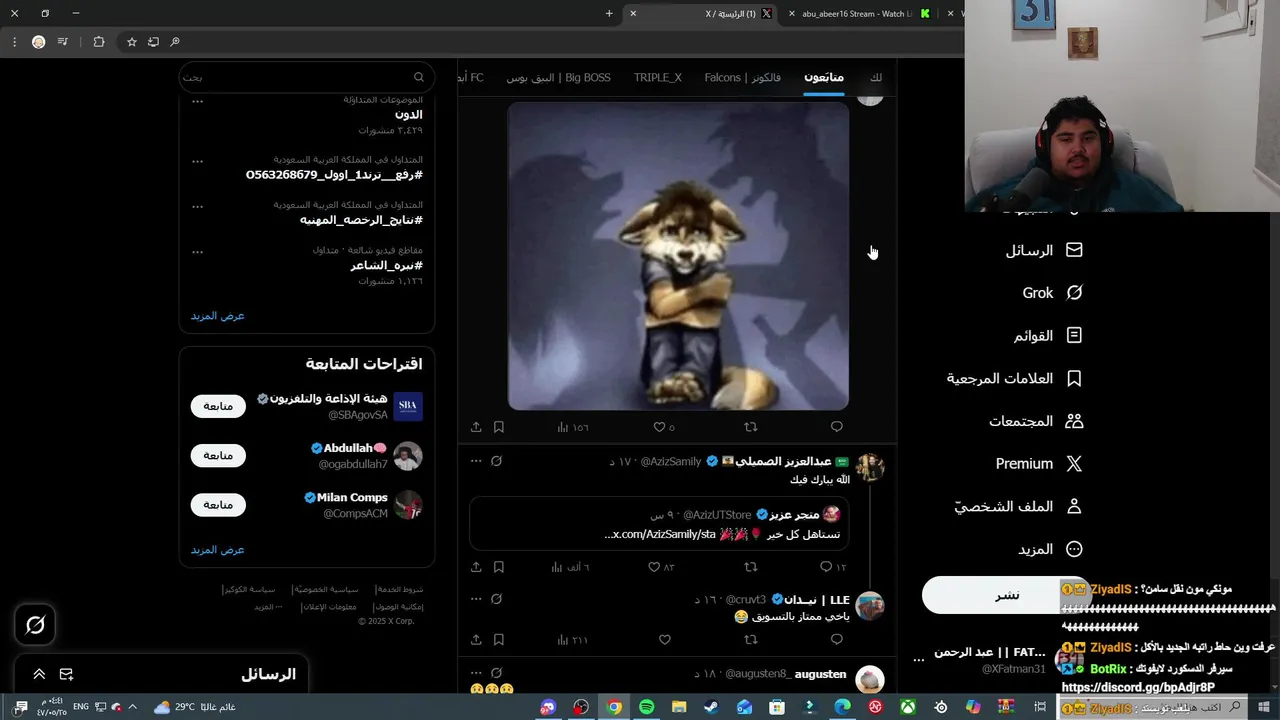Reply to the @cruvt3 post
Viewport: 1280px width, 720px height.
pos(837,640)
